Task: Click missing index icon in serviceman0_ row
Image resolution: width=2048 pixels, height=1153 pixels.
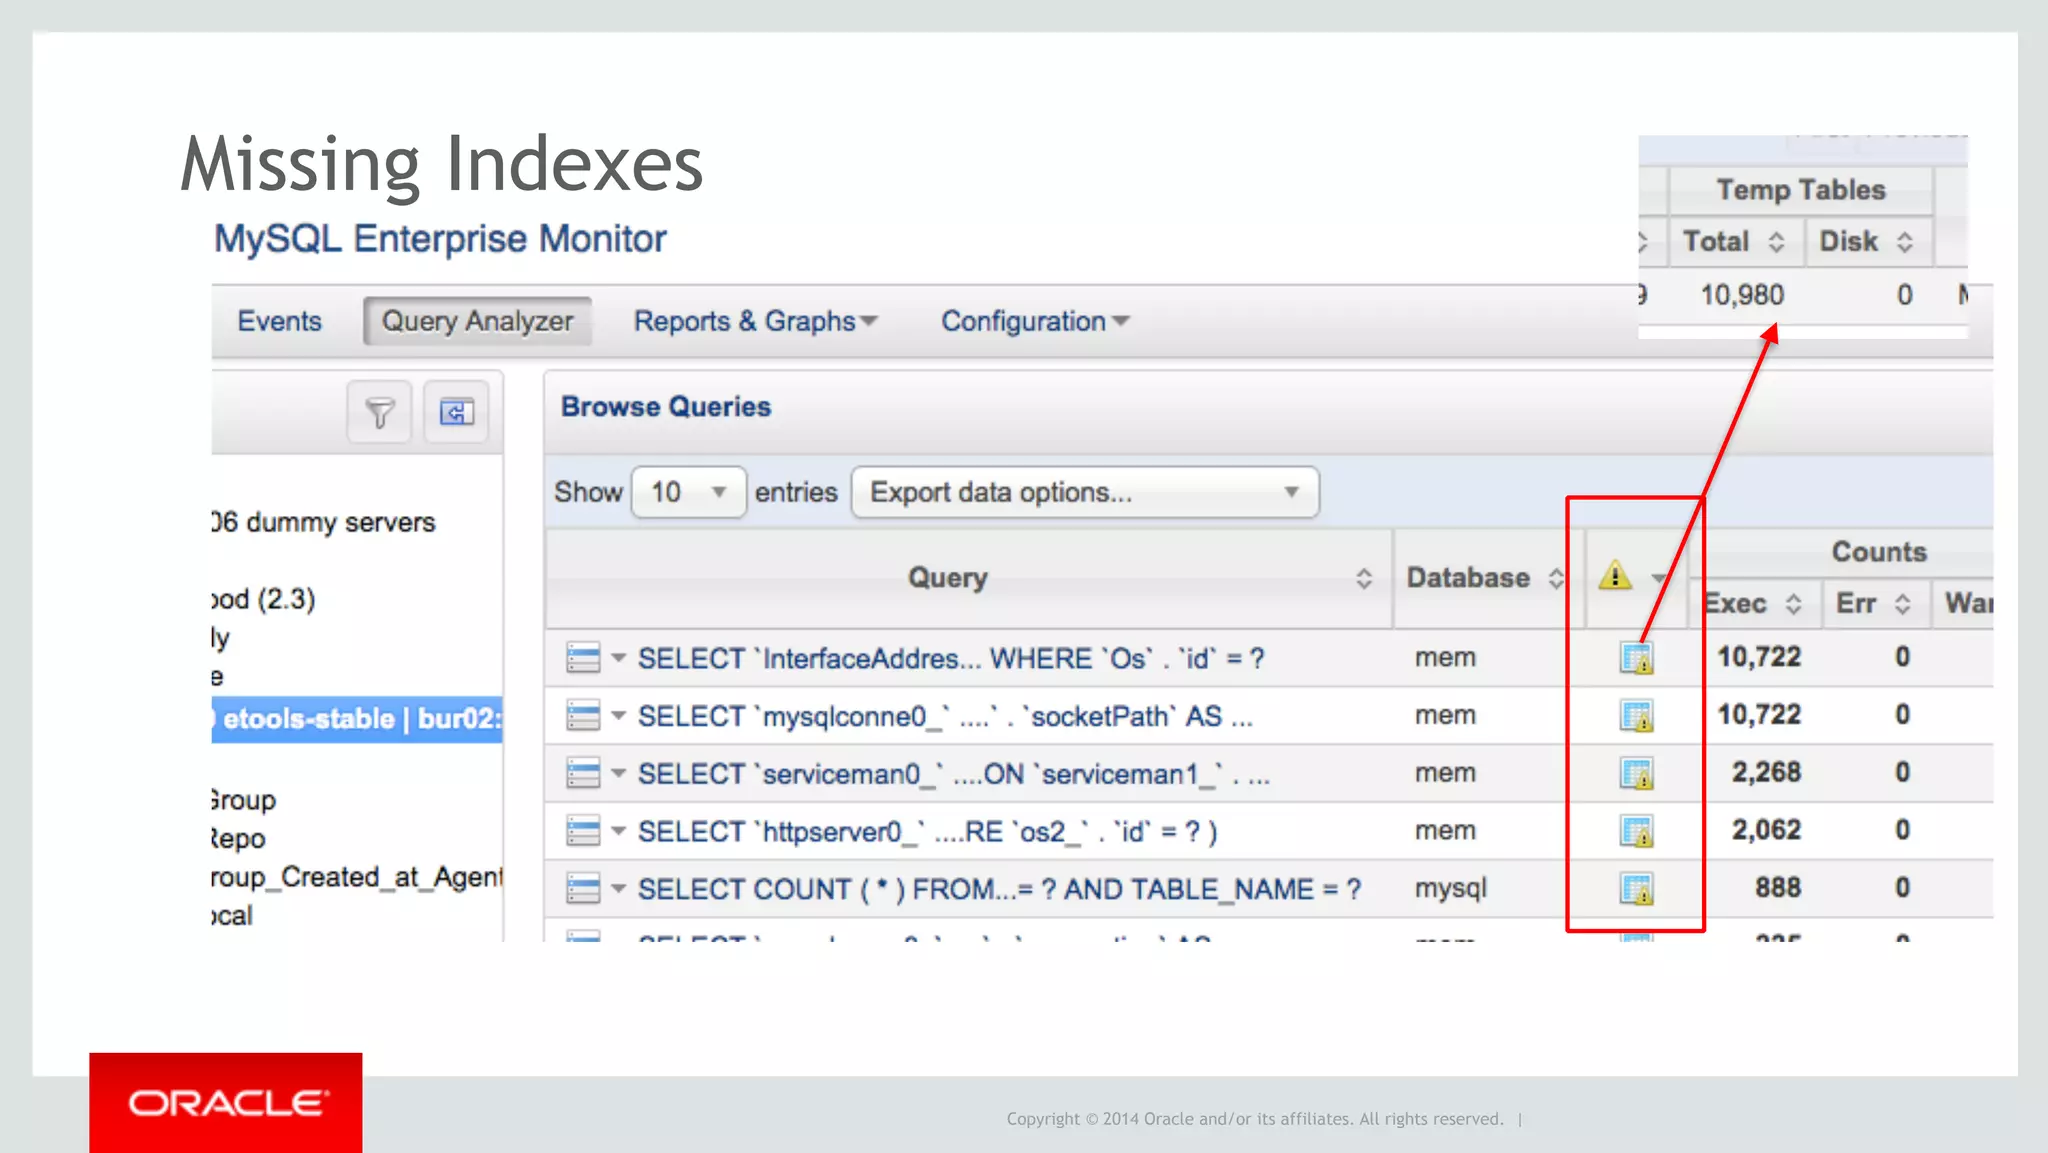Action: (1637, 774)
